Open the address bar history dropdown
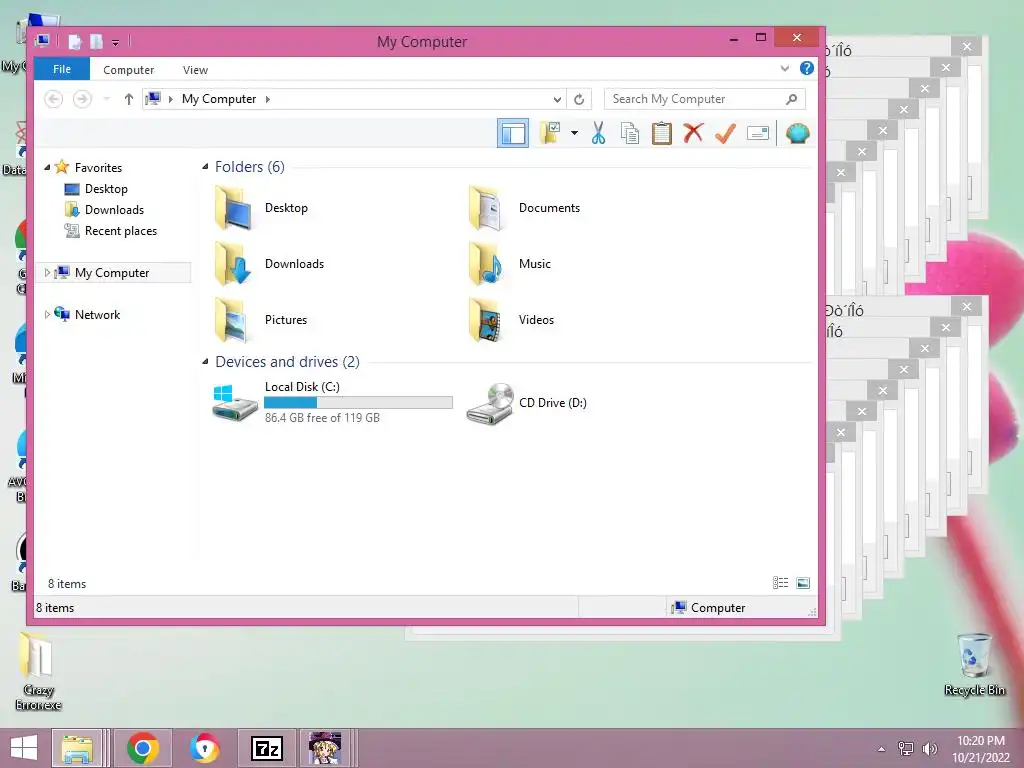Screen dimensions: 1024x768 (x=557, y=99)
